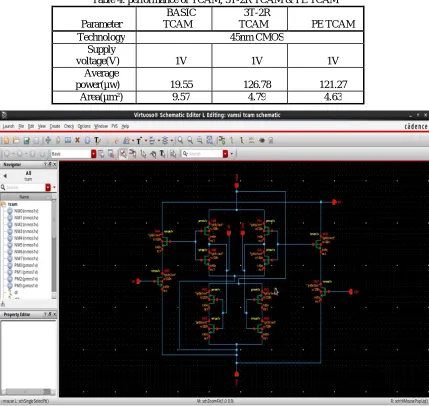Image resolution: width=429 pixels, height=406 pixels.
Task: Close the Property Editor panel
Action: [x=55, y=314]
